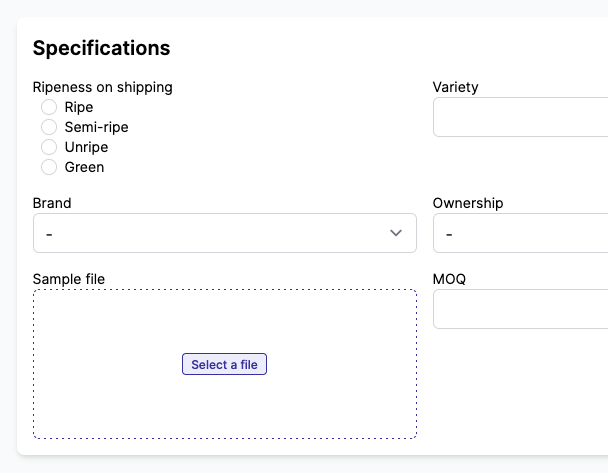The width and height of the screenshot is (608, 473).
Task: Click the "Ownership" field label
Action: [468, 203]
